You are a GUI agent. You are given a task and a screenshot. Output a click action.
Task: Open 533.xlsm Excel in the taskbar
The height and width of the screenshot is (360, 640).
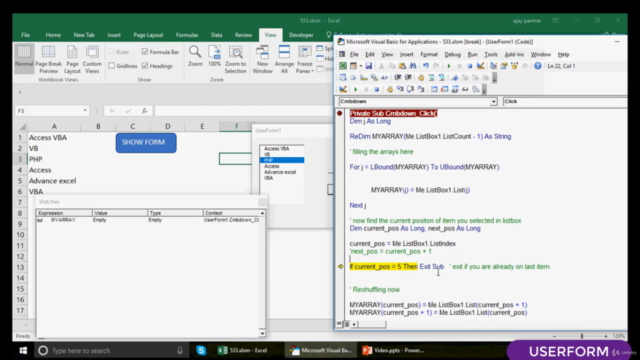[242, 350]
